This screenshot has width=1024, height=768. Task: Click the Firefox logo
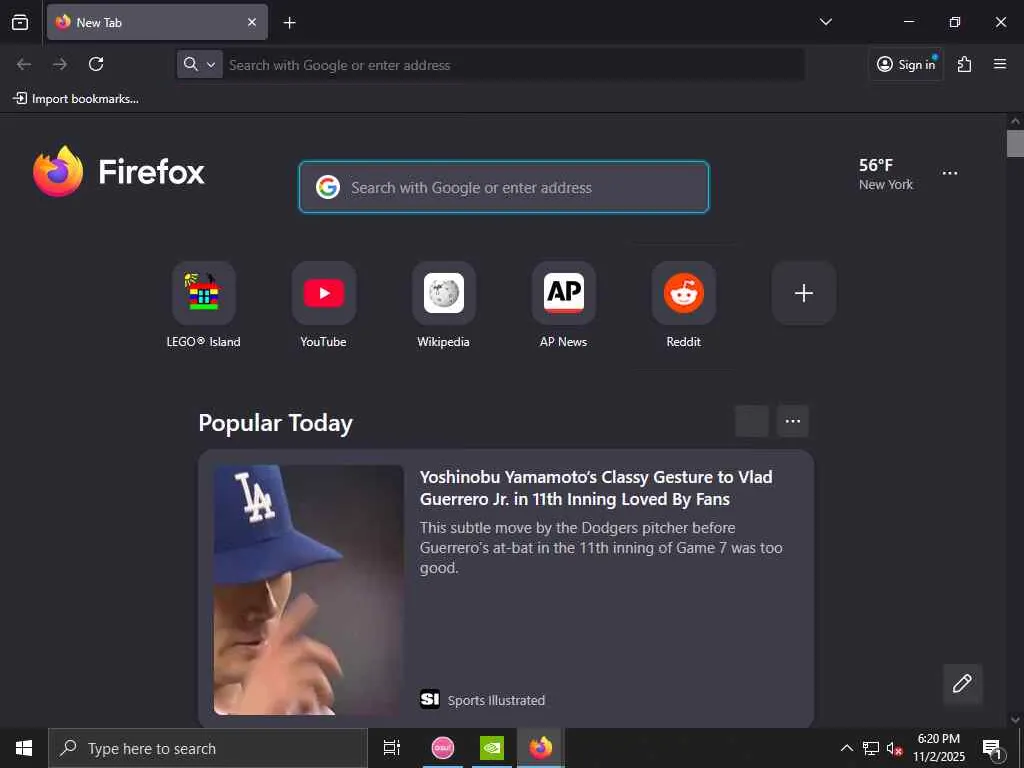point(119,171)
